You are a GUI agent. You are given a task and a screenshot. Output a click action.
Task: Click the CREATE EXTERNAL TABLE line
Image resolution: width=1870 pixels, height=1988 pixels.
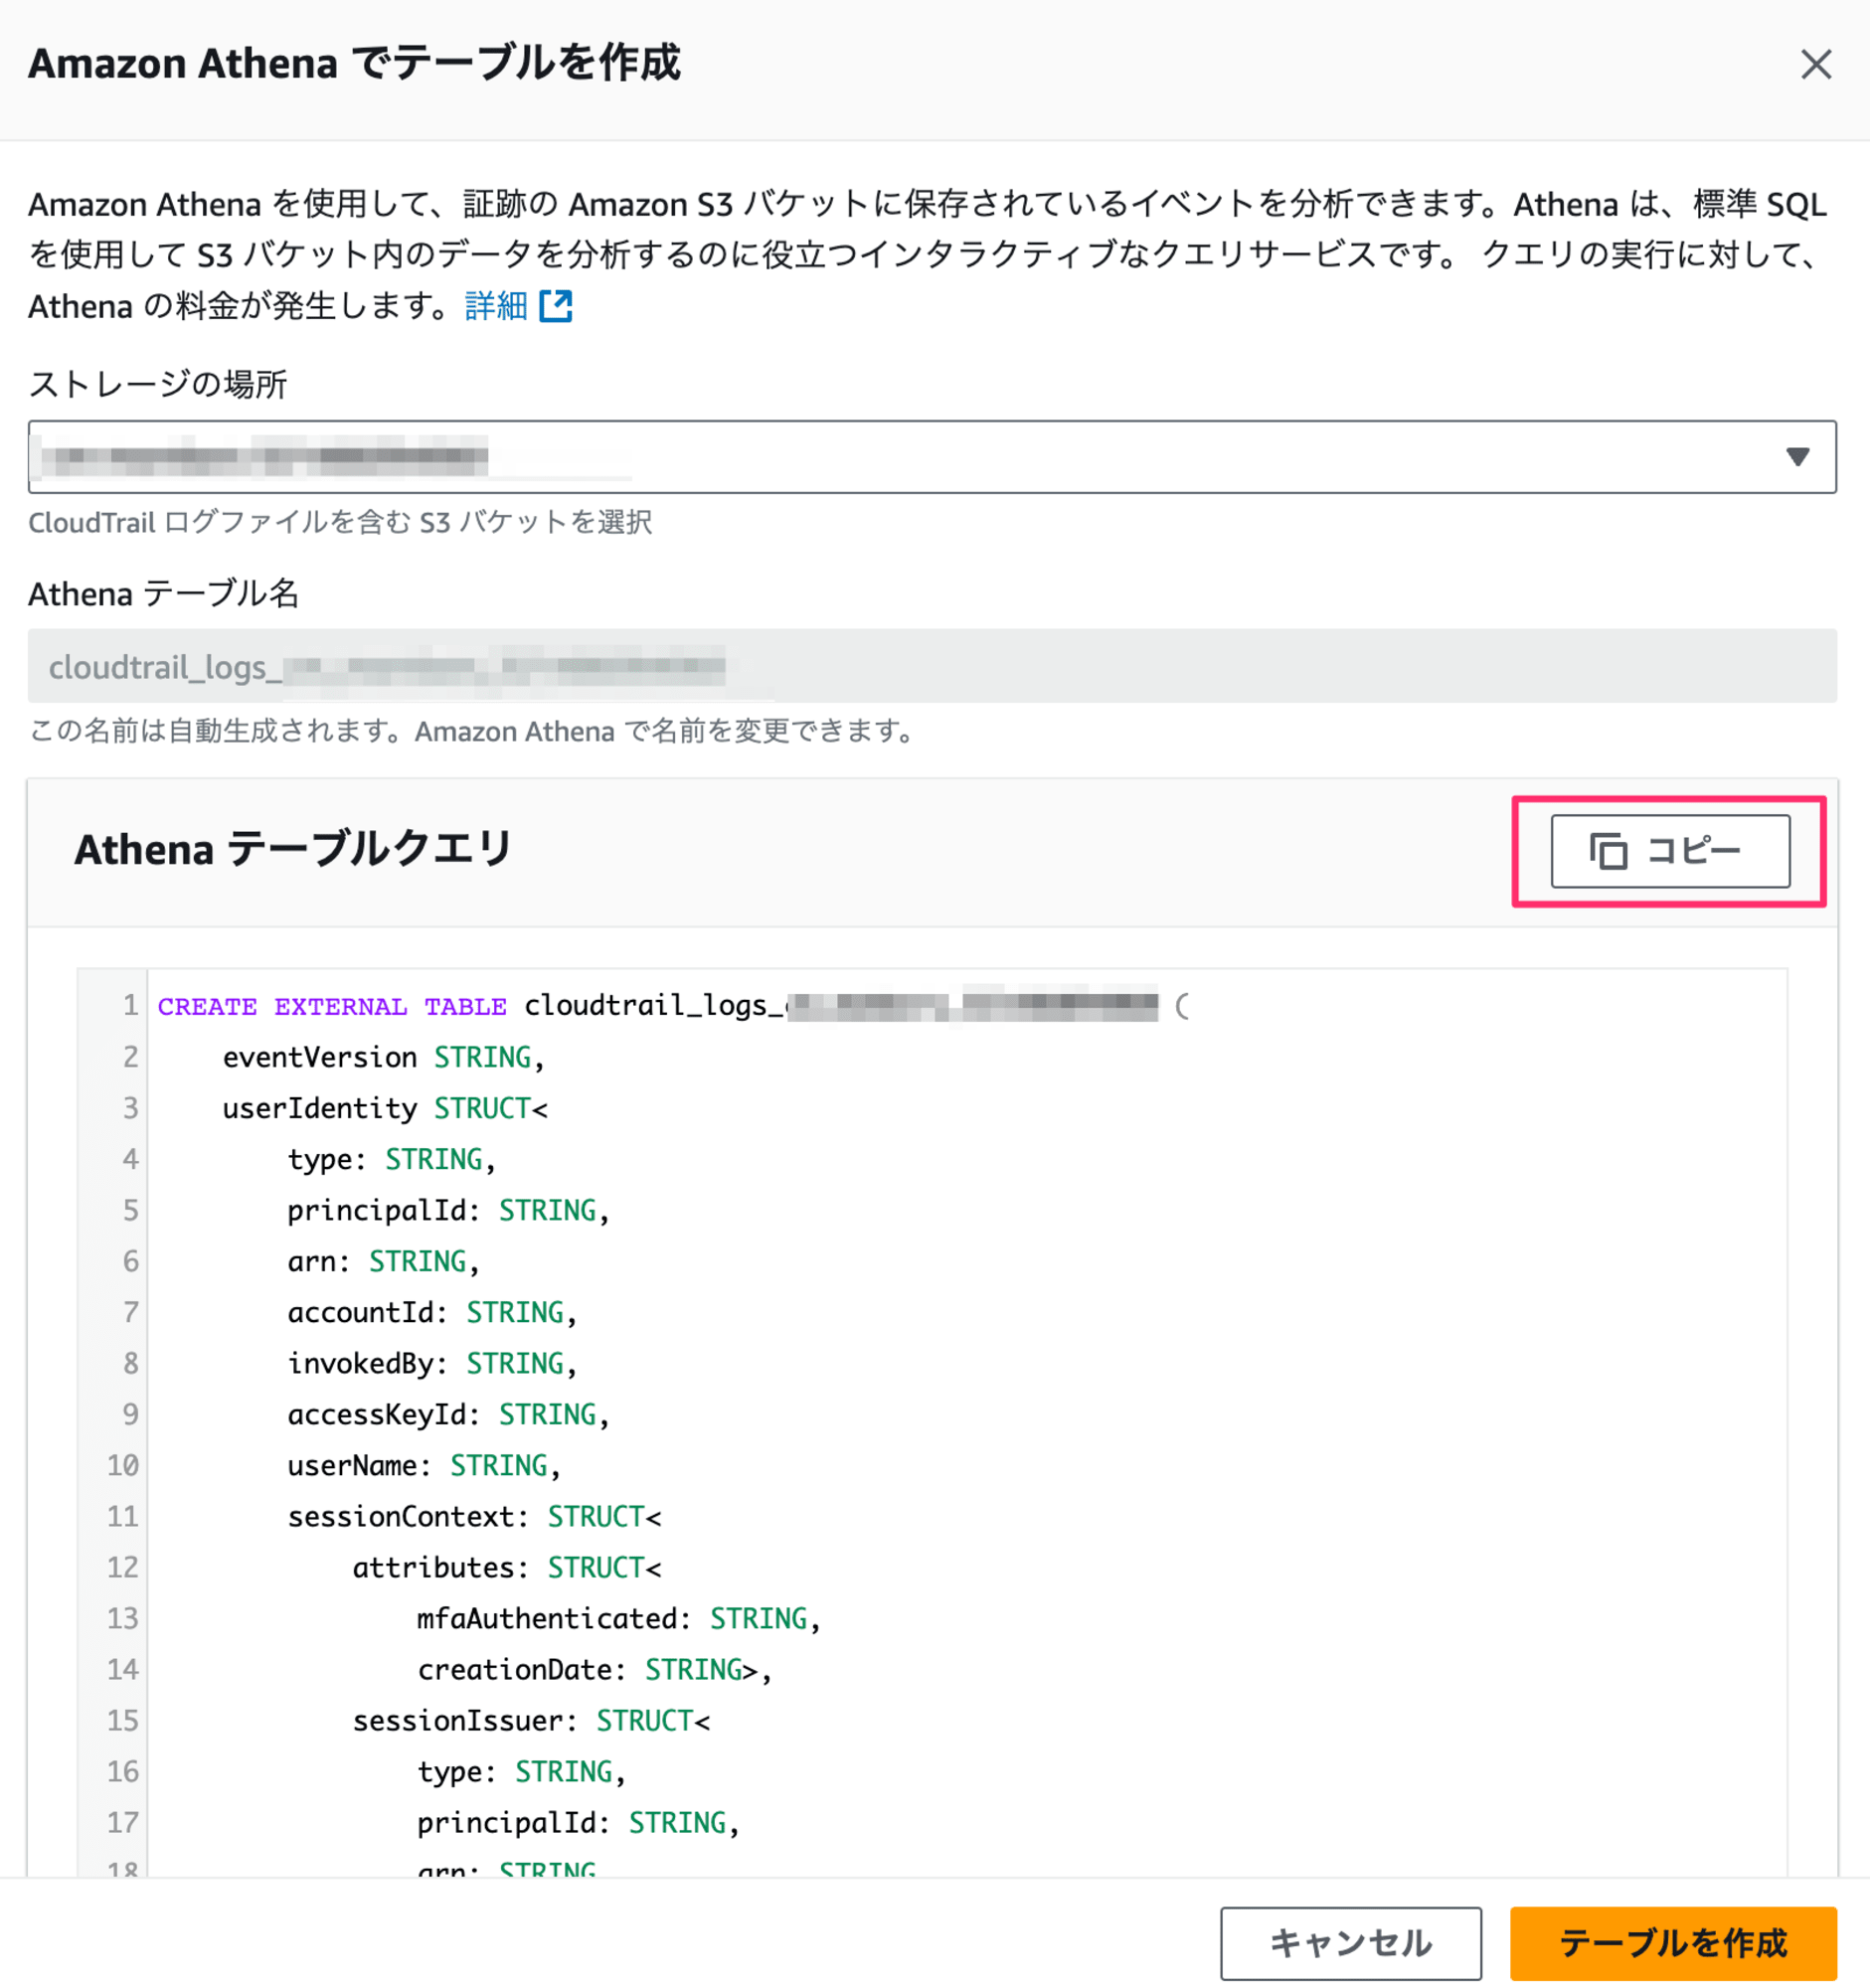click(673, 1006)
